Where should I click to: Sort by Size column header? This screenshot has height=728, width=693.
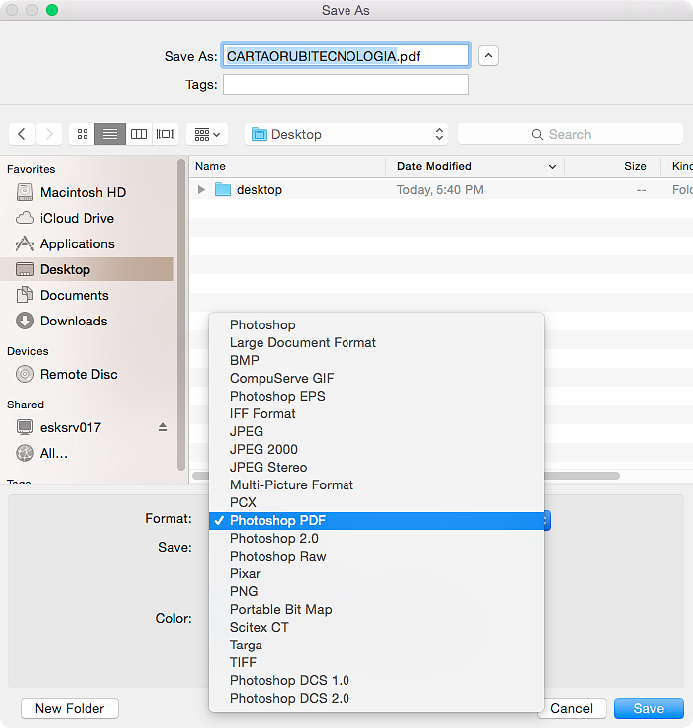(613, 166)
